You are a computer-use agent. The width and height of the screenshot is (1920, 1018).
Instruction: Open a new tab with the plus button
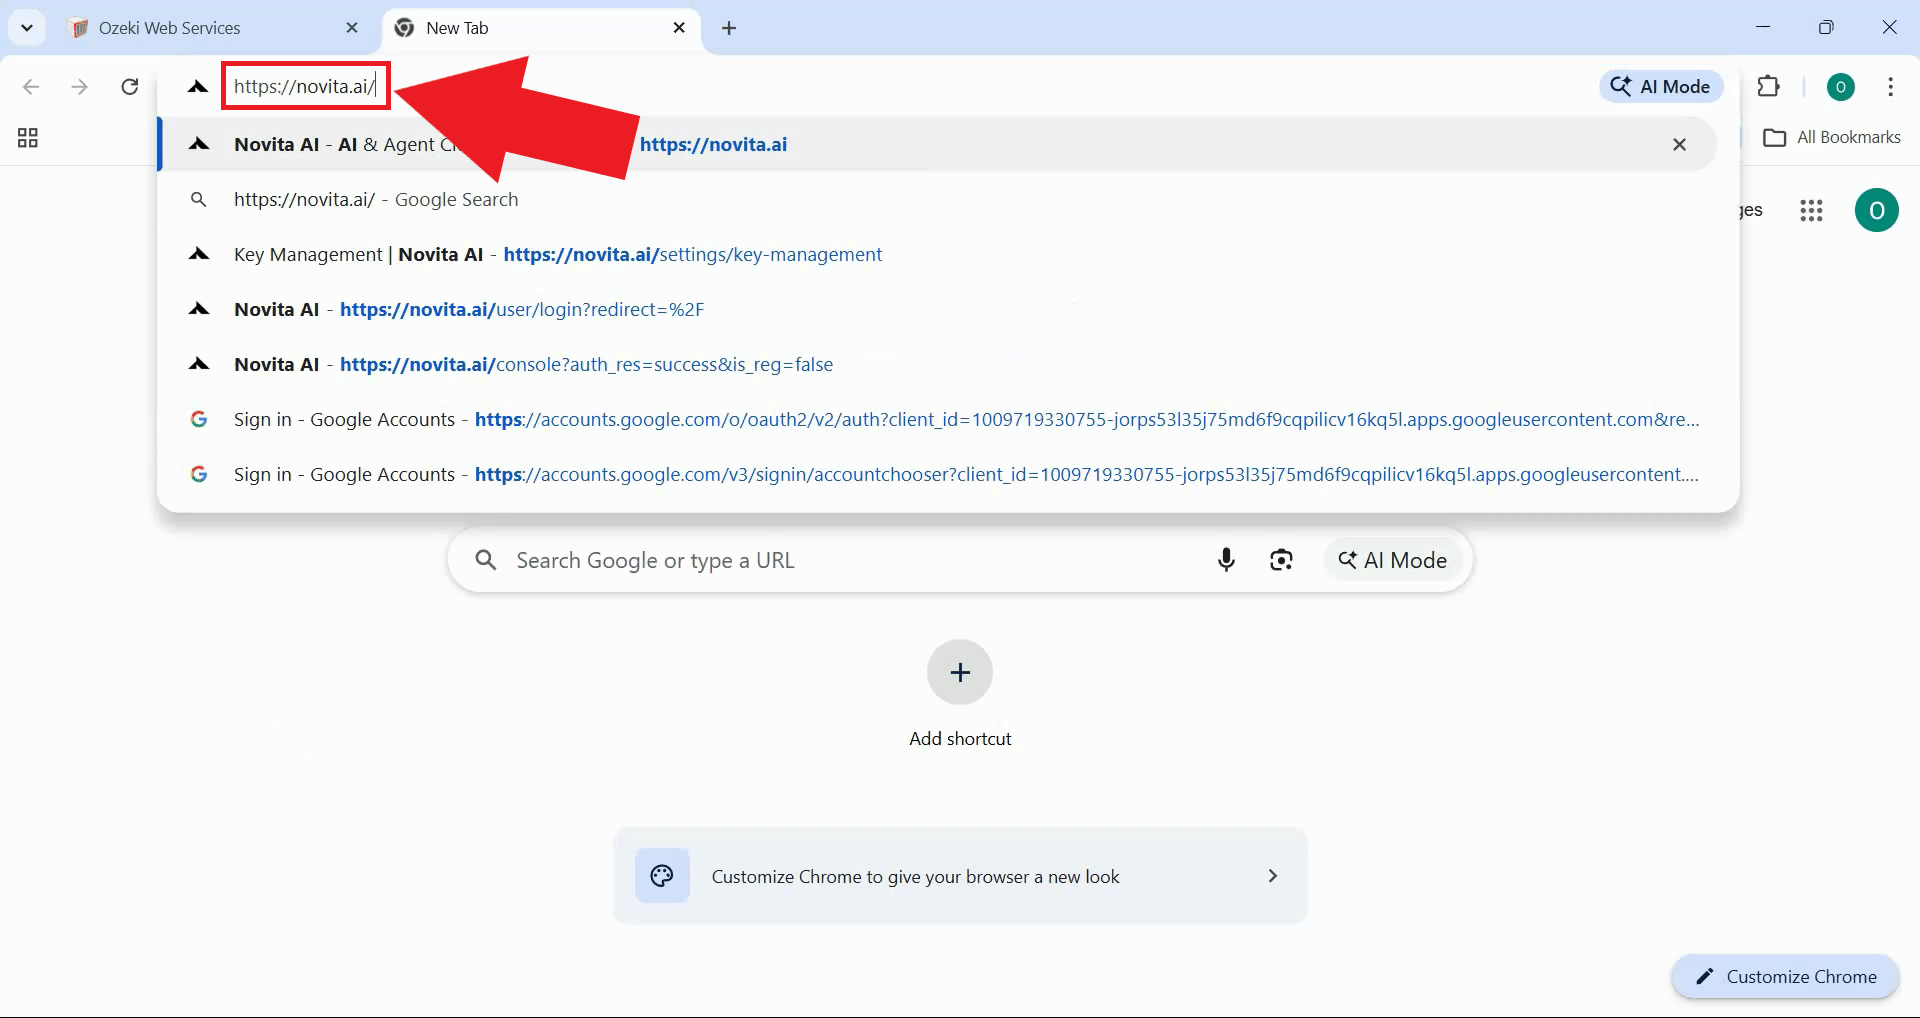pyautogui.click(x=729, y=29)
